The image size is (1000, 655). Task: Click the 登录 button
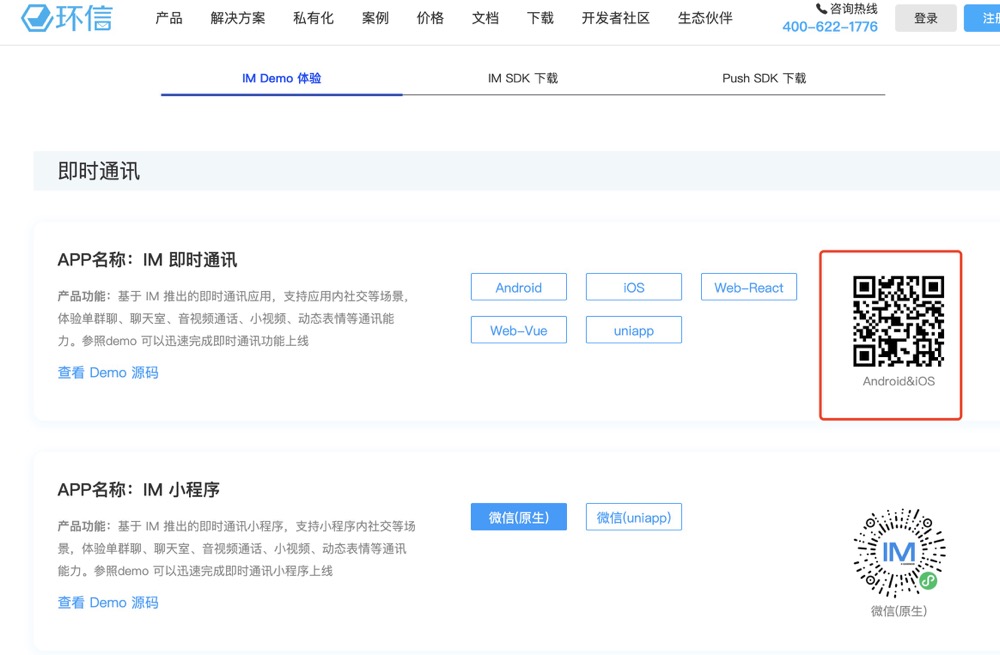pos(925,18)
